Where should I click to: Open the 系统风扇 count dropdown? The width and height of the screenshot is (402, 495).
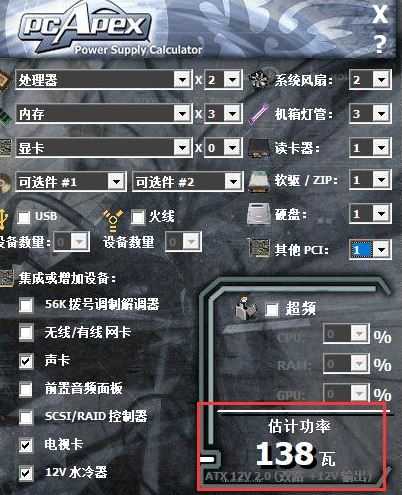click(x=381, y=80)
